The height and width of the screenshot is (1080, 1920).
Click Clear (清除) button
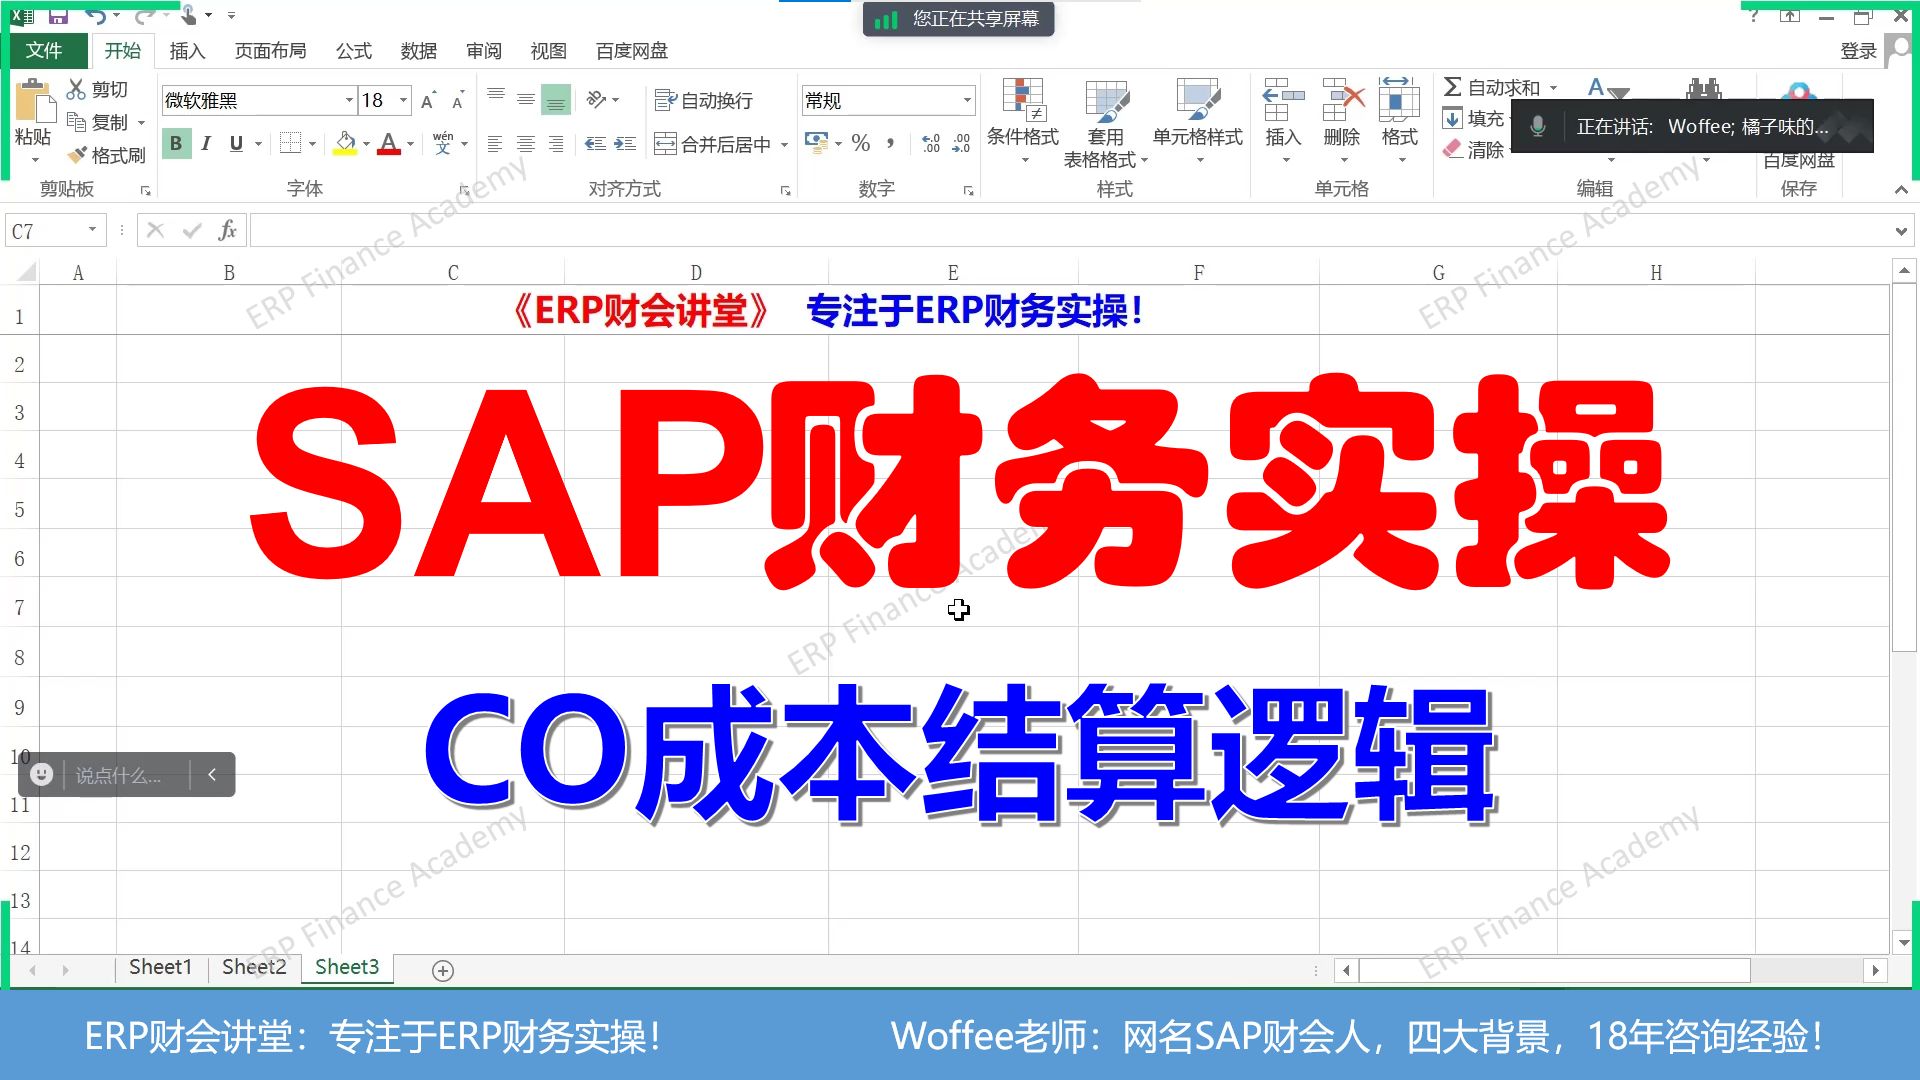(1474, 150)
